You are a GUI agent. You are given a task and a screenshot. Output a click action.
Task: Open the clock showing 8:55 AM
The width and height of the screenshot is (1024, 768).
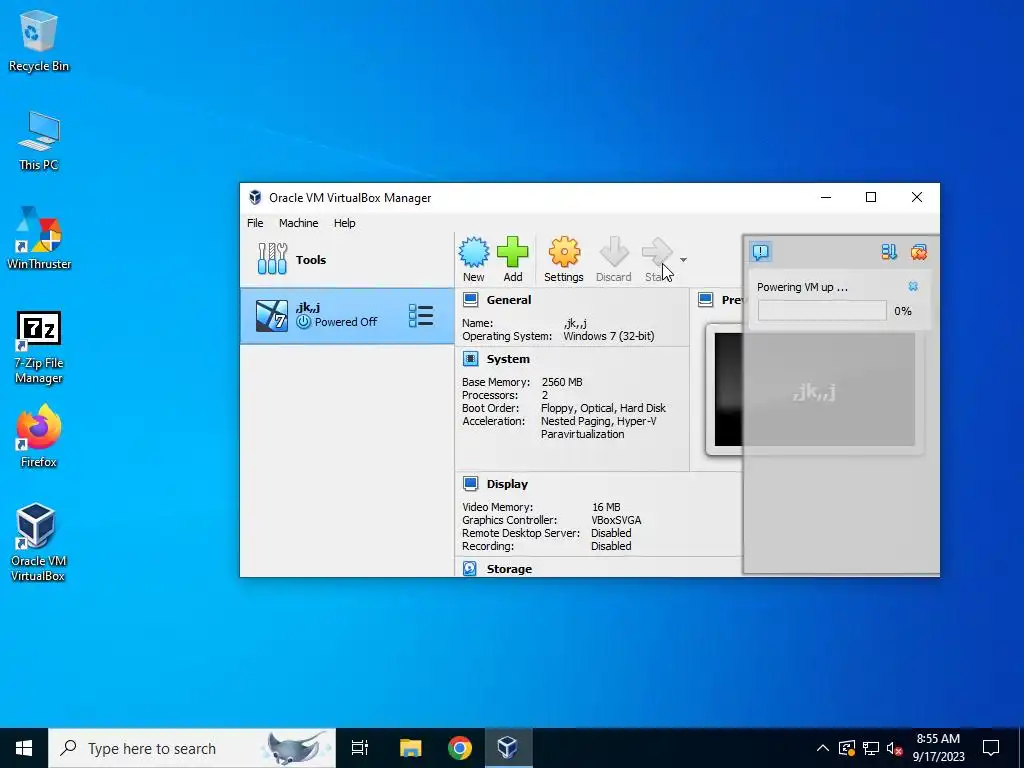point(938,748)
